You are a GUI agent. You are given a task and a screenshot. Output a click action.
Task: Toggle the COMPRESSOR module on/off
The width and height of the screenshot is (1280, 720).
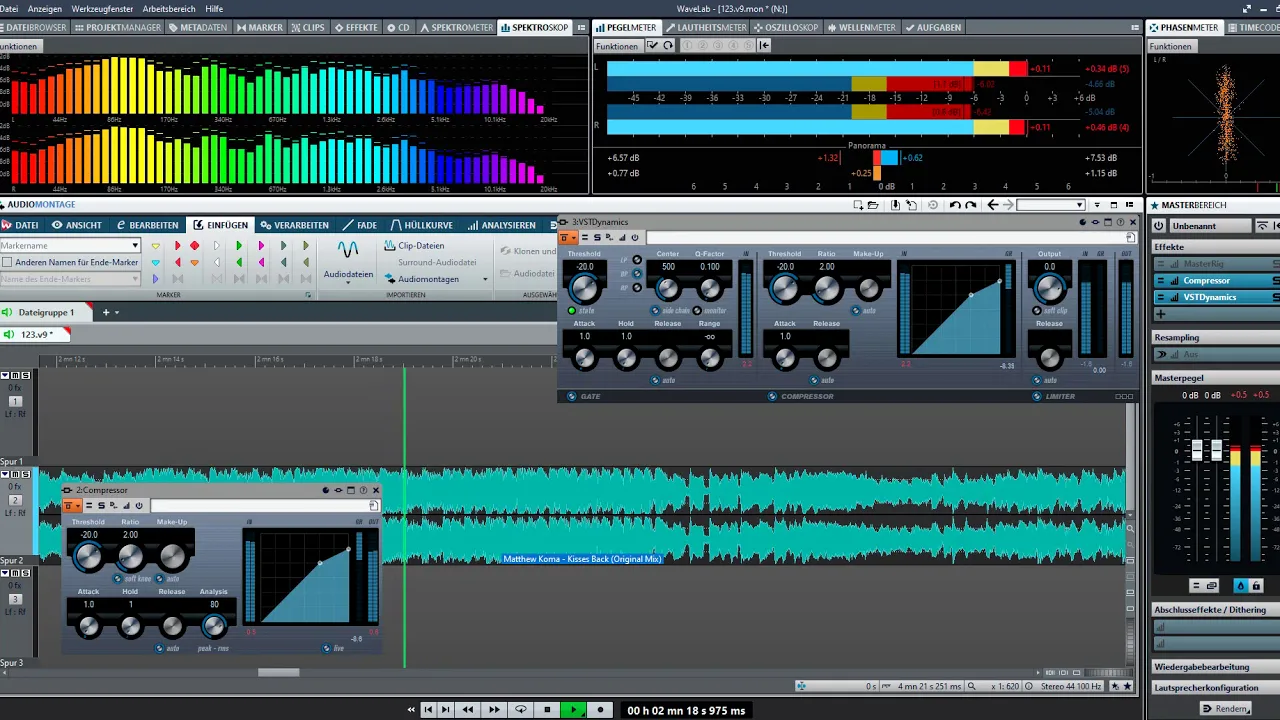pos(772,396)
